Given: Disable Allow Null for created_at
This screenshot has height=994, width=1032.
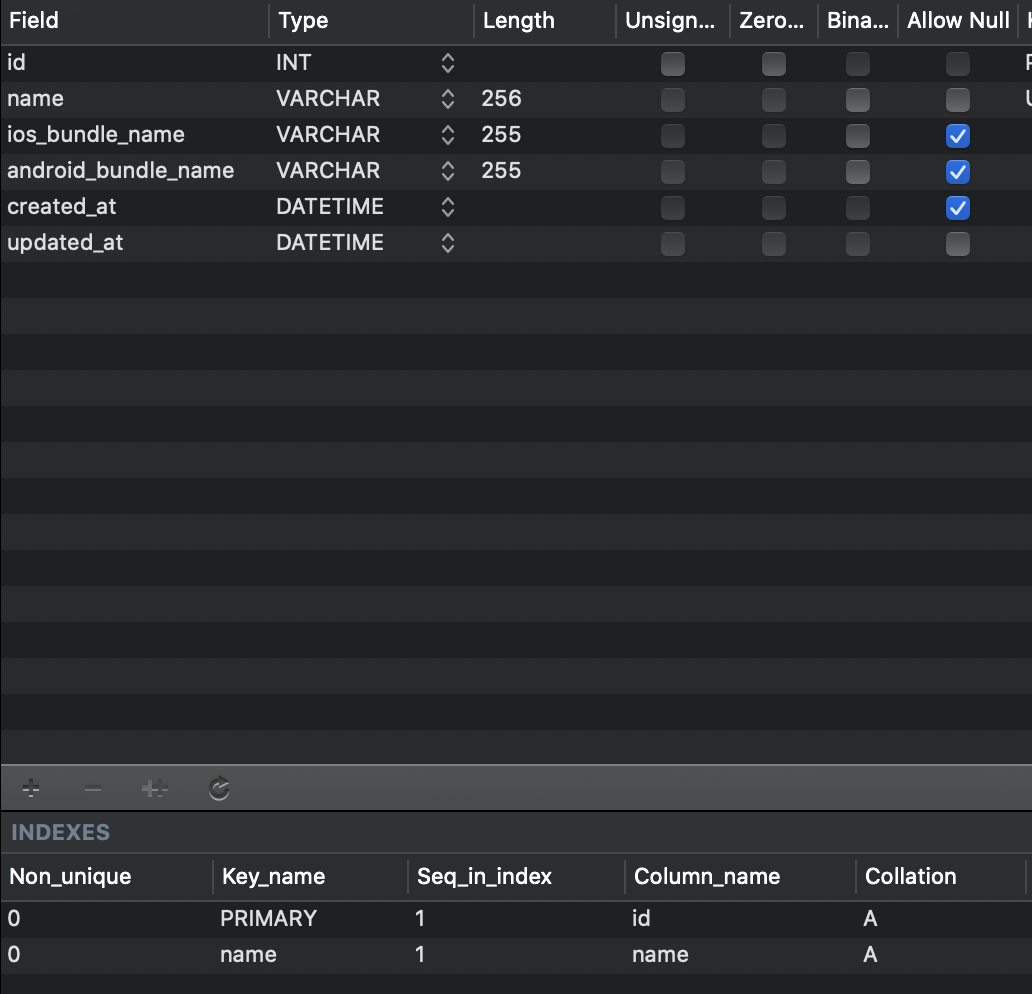Looking at the screenshot, I should [958, 208].
